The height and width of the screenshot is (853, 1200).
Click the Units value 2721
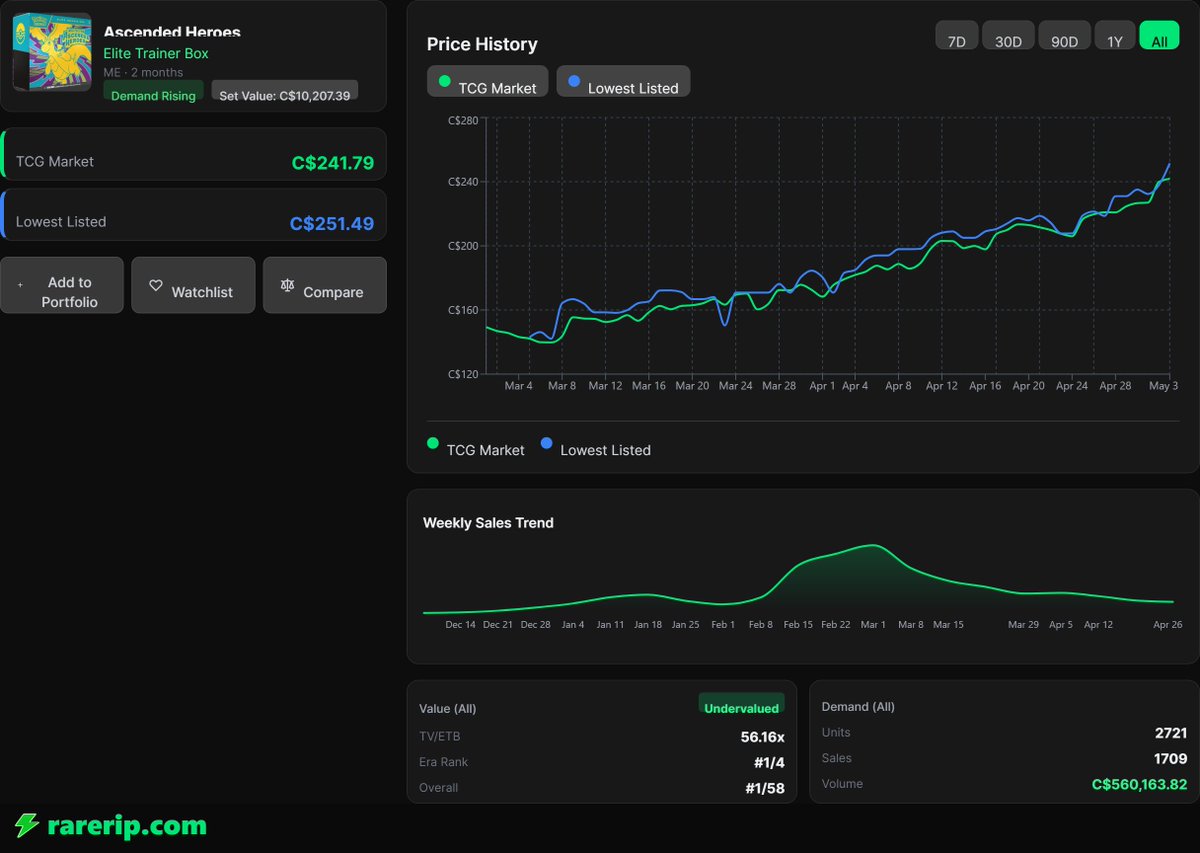click(1171, 733)
